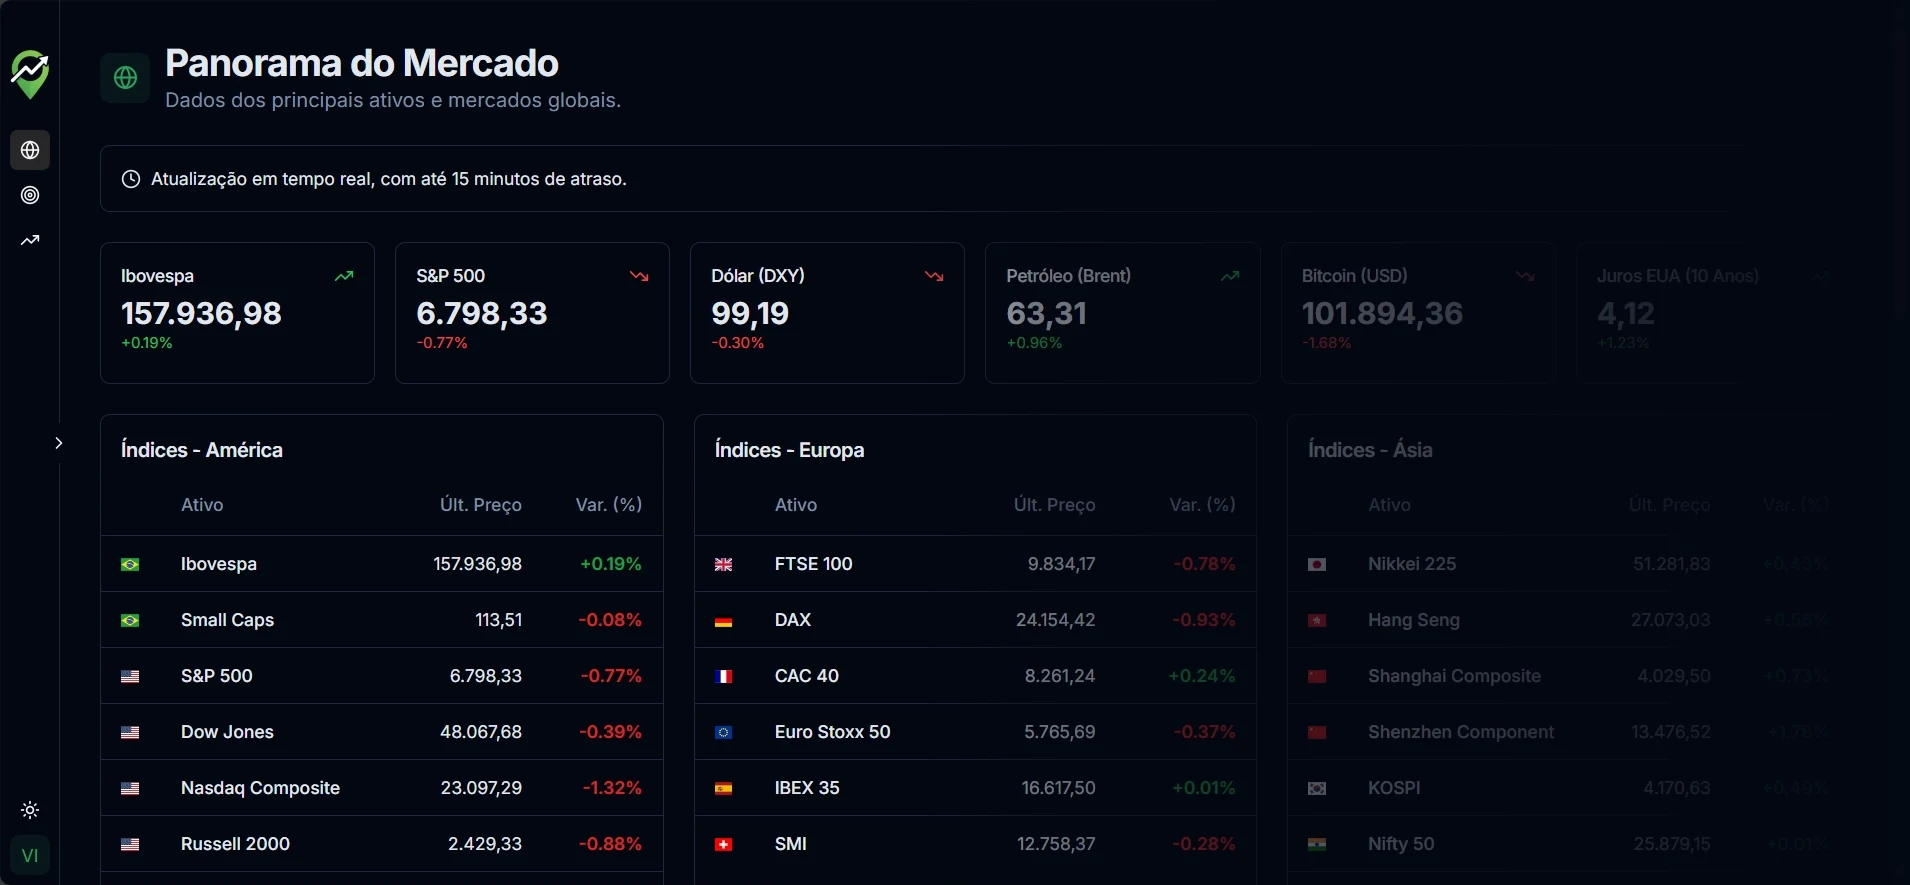Click the Var. (%) header in América table

tap(608, 505)
